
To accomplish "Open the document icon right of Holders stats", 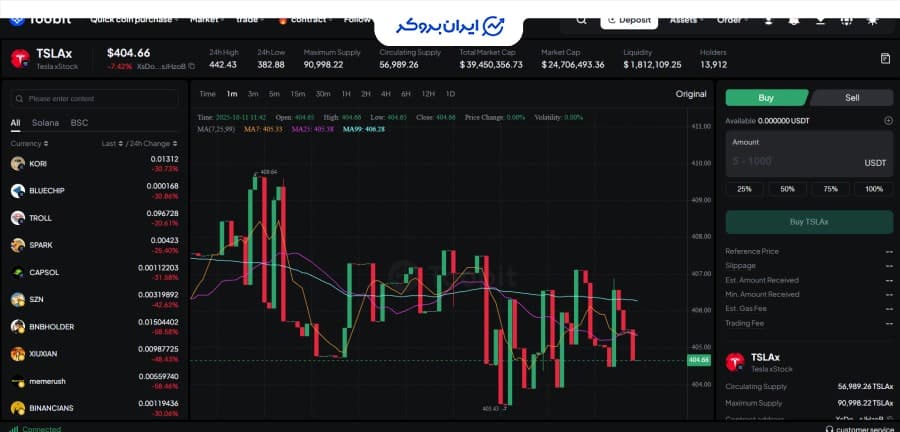I will coord(885,59).
